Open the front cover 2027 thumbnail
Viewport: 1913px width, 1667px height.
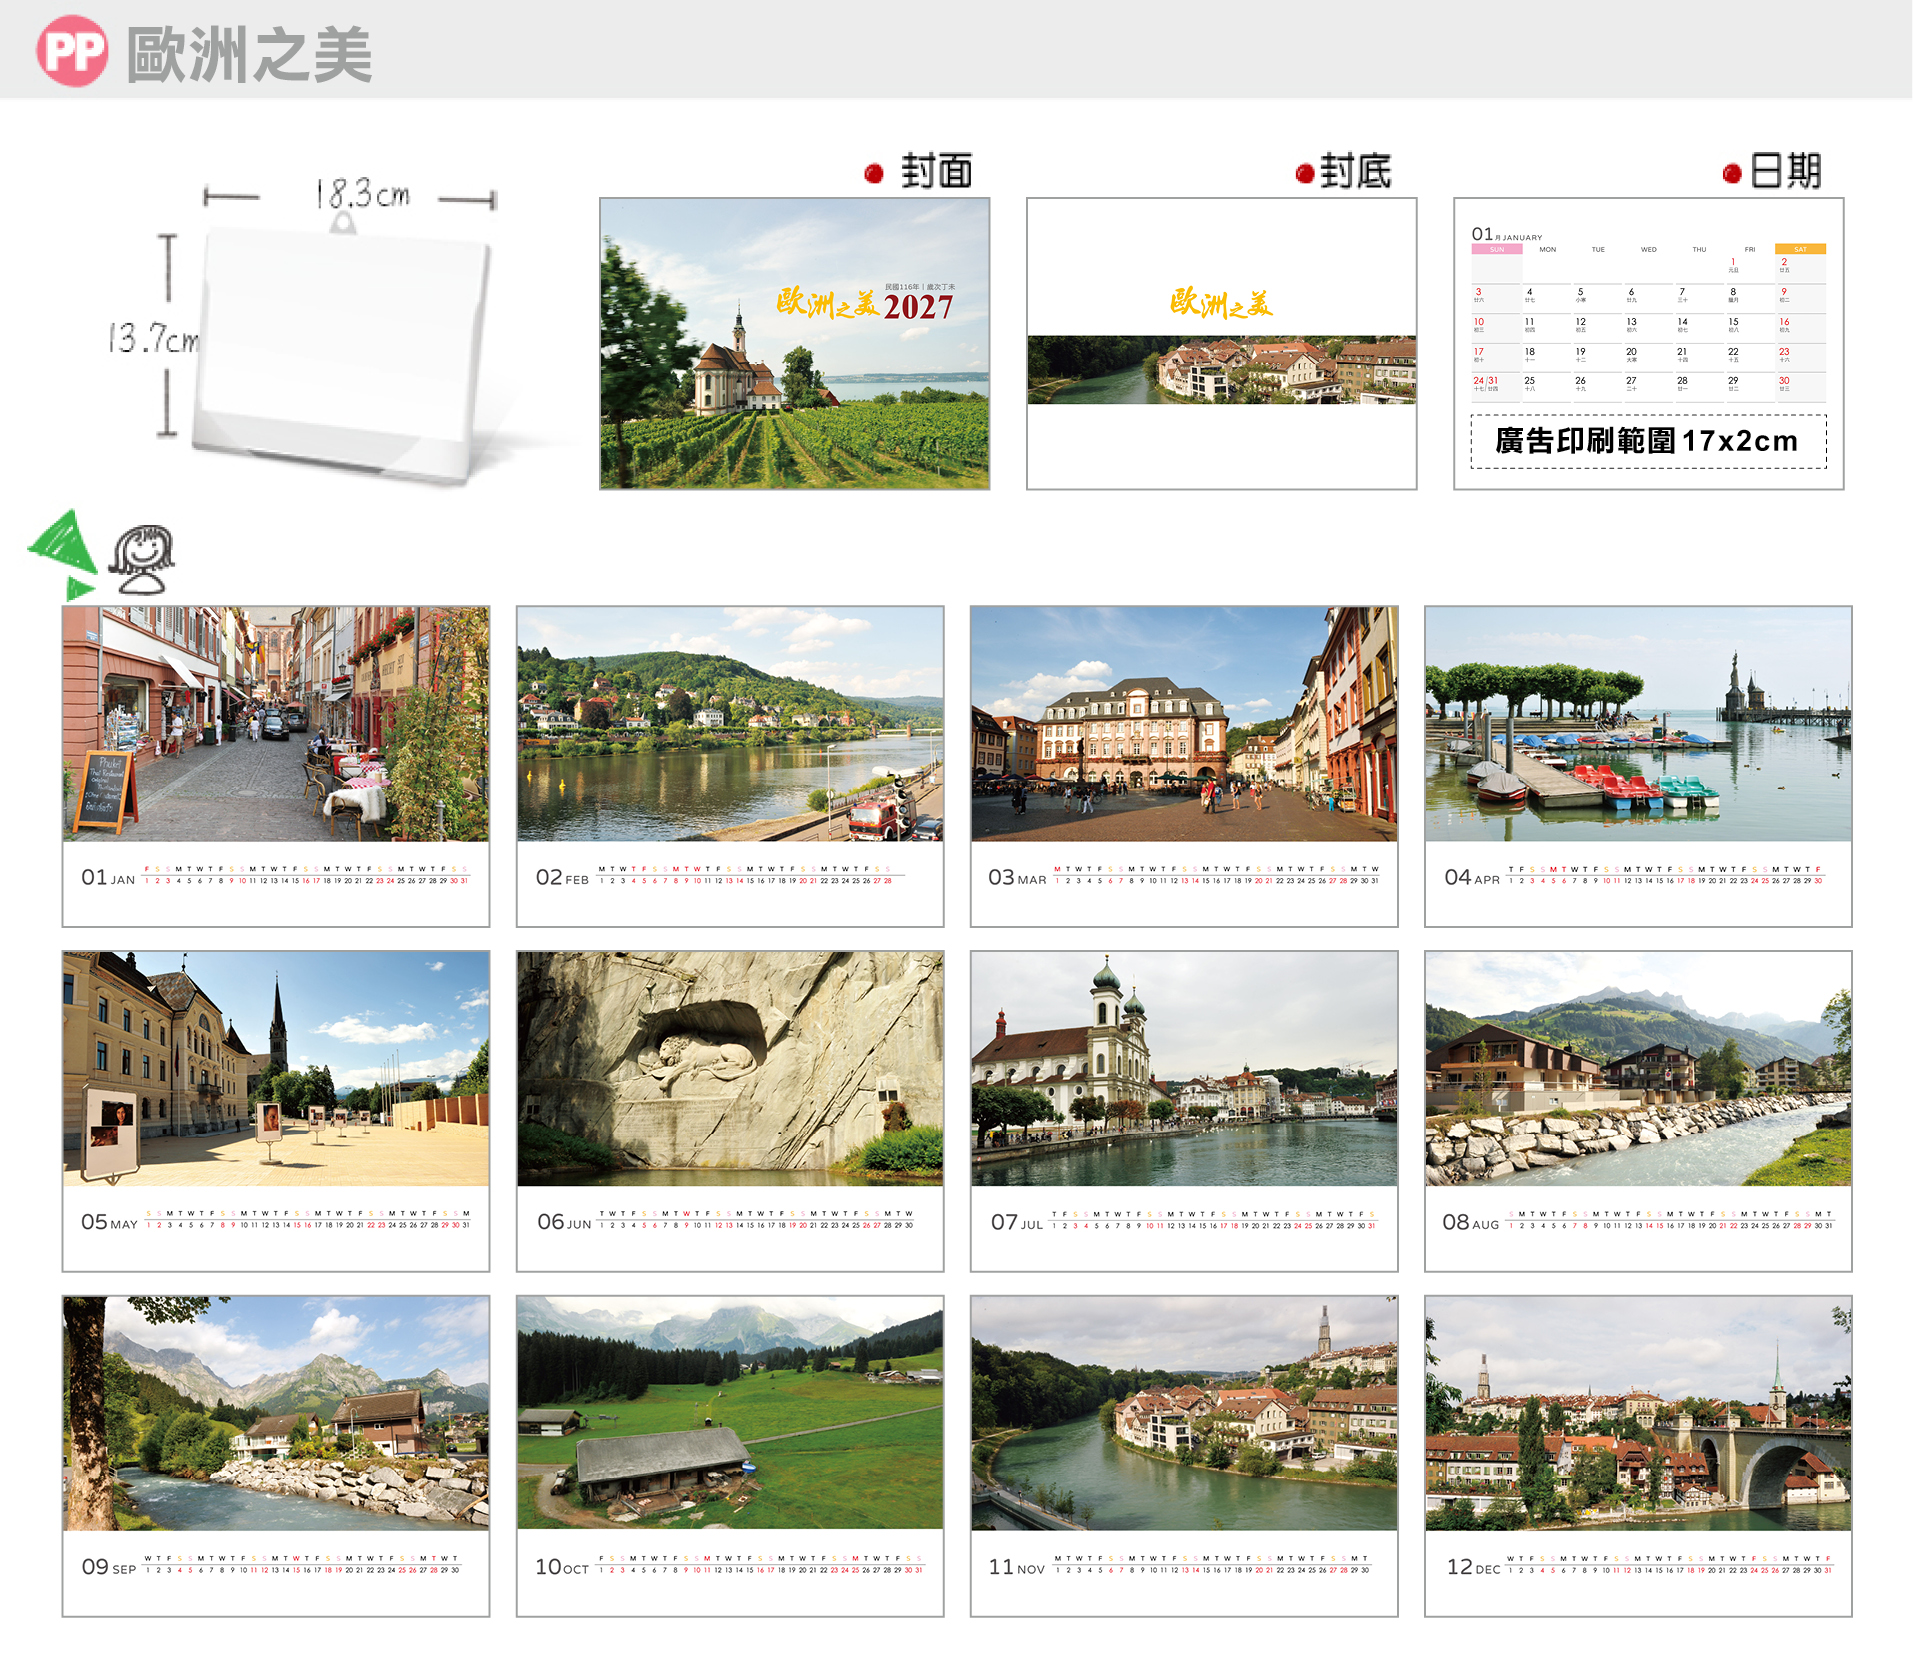point(795,343)
